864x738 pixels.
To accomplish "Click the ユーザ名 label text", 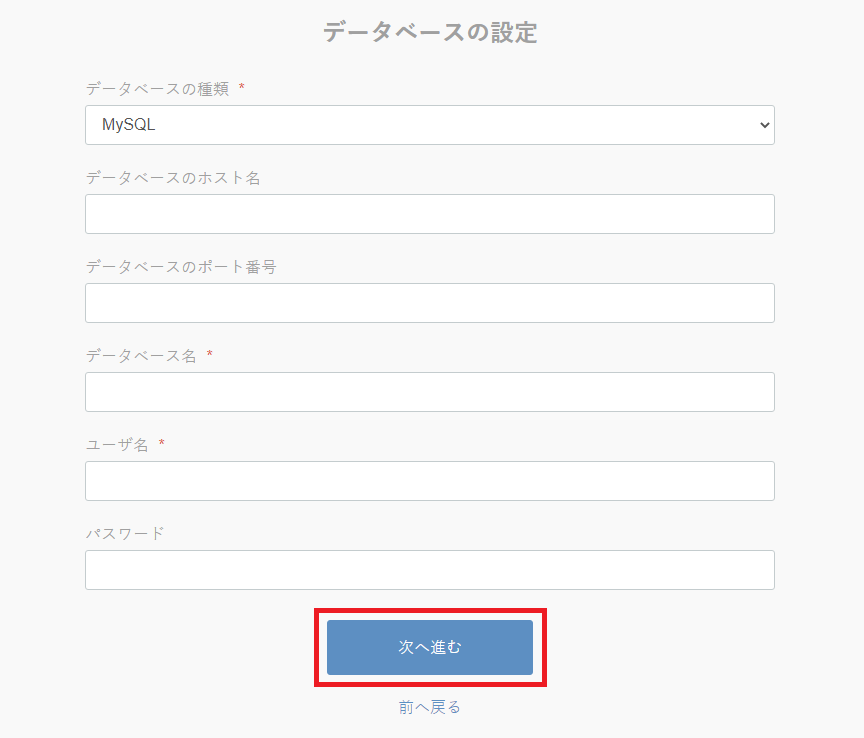I will coord(117,445).
